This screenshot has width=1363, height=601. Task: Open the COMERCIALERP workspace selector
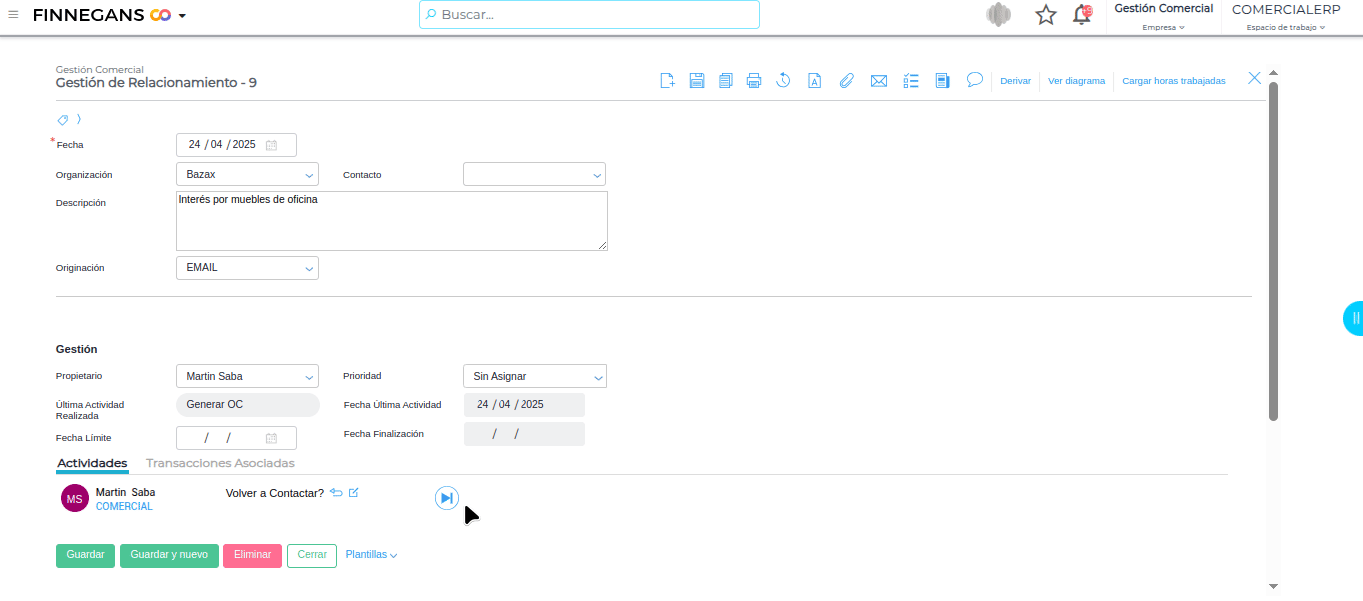(1285, 17)
